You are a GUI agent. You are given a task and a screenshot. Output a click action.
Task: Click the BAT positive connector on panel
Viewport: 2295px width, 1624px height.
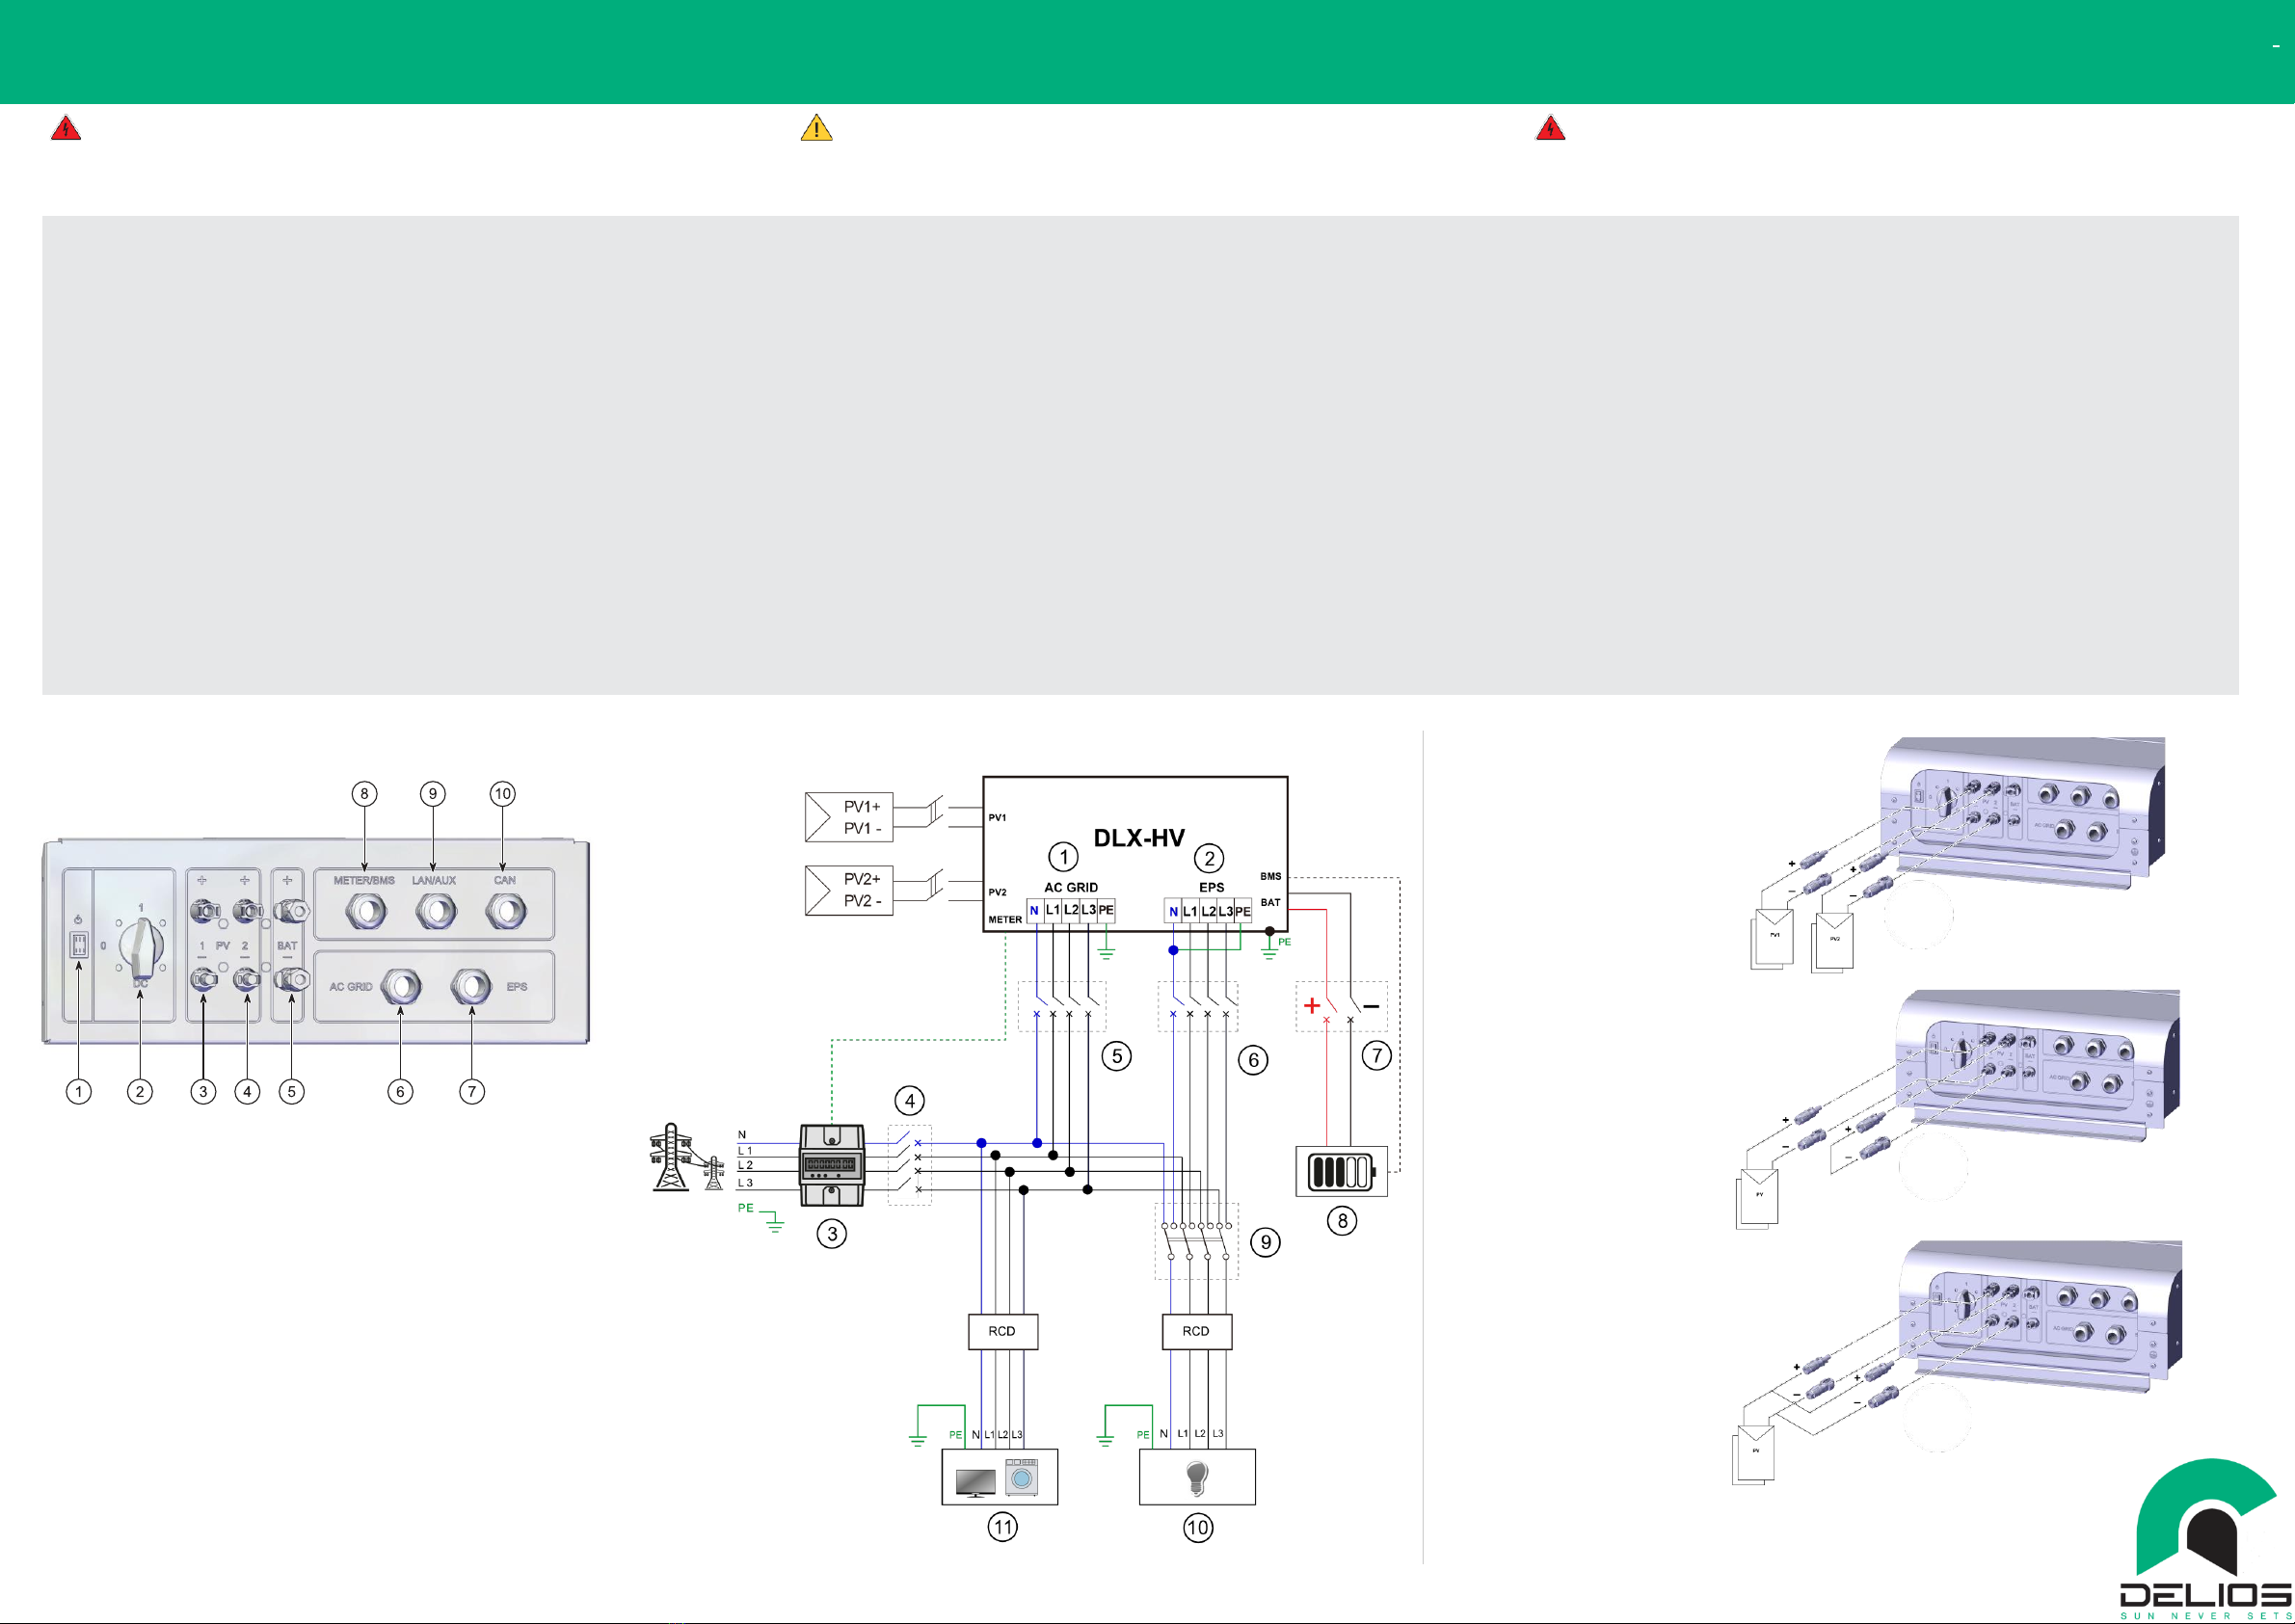pyautogui.click(x=291, y=911)
